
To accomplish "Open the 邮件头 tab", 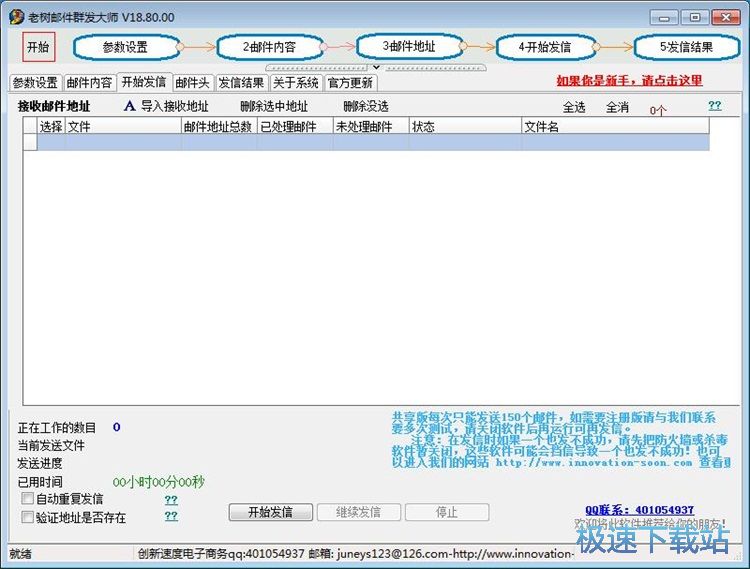I will (x=193, y=83).
